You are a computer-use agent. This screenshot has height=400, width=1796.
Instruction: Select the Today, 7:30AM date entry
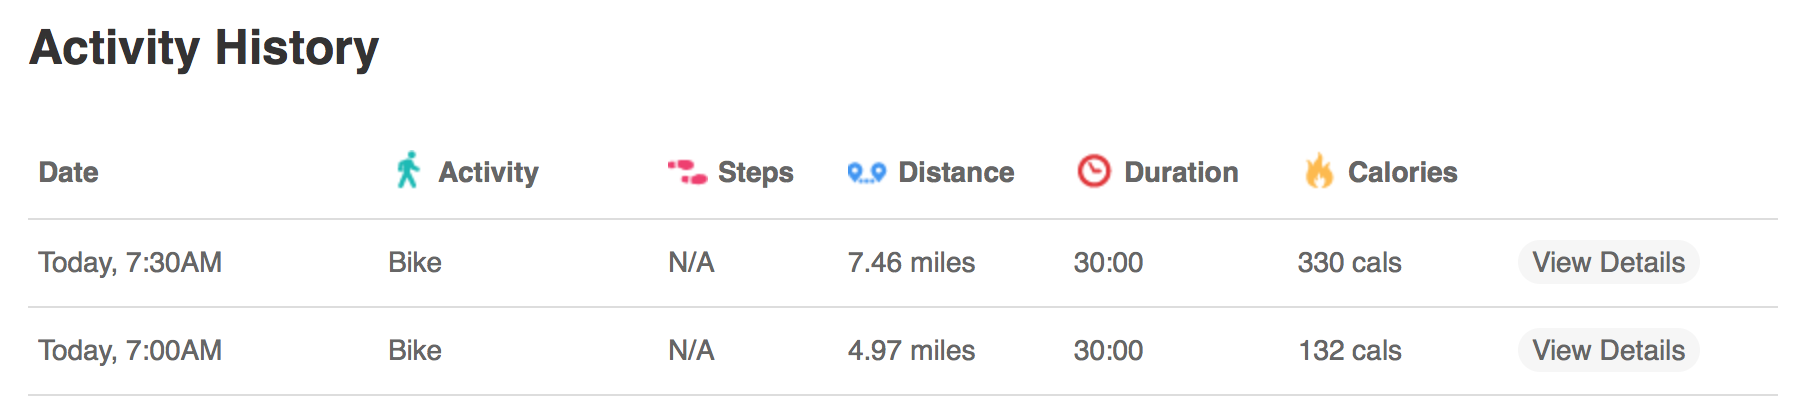click(130, 262)
